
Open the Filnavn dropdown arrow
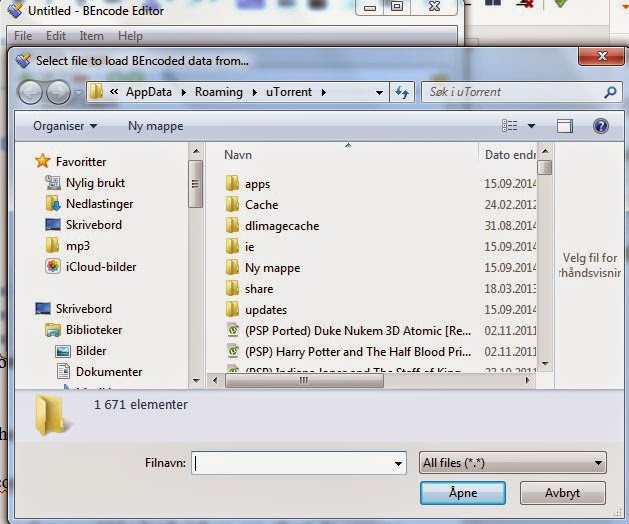point(398,463)
